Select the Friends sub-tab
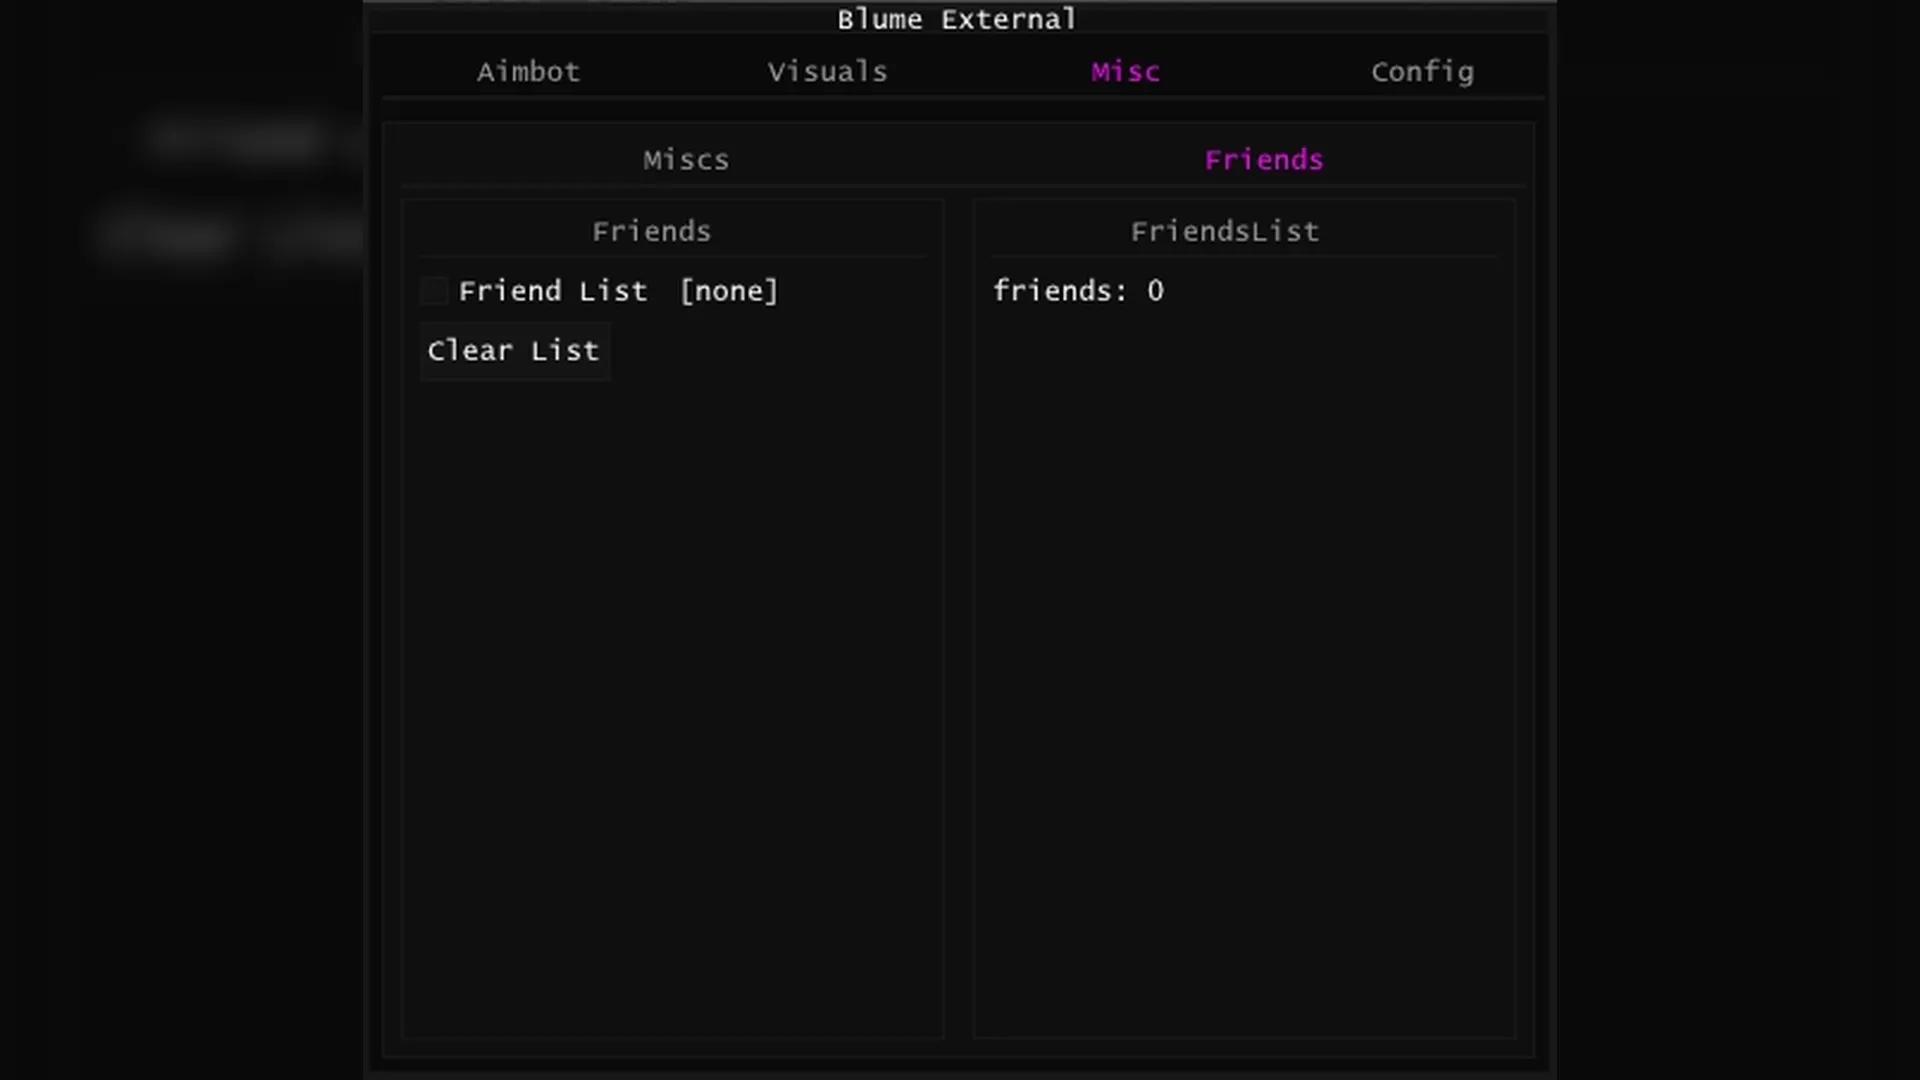The width and height of the screenshot is (1920, 1080). [1263, 160]
